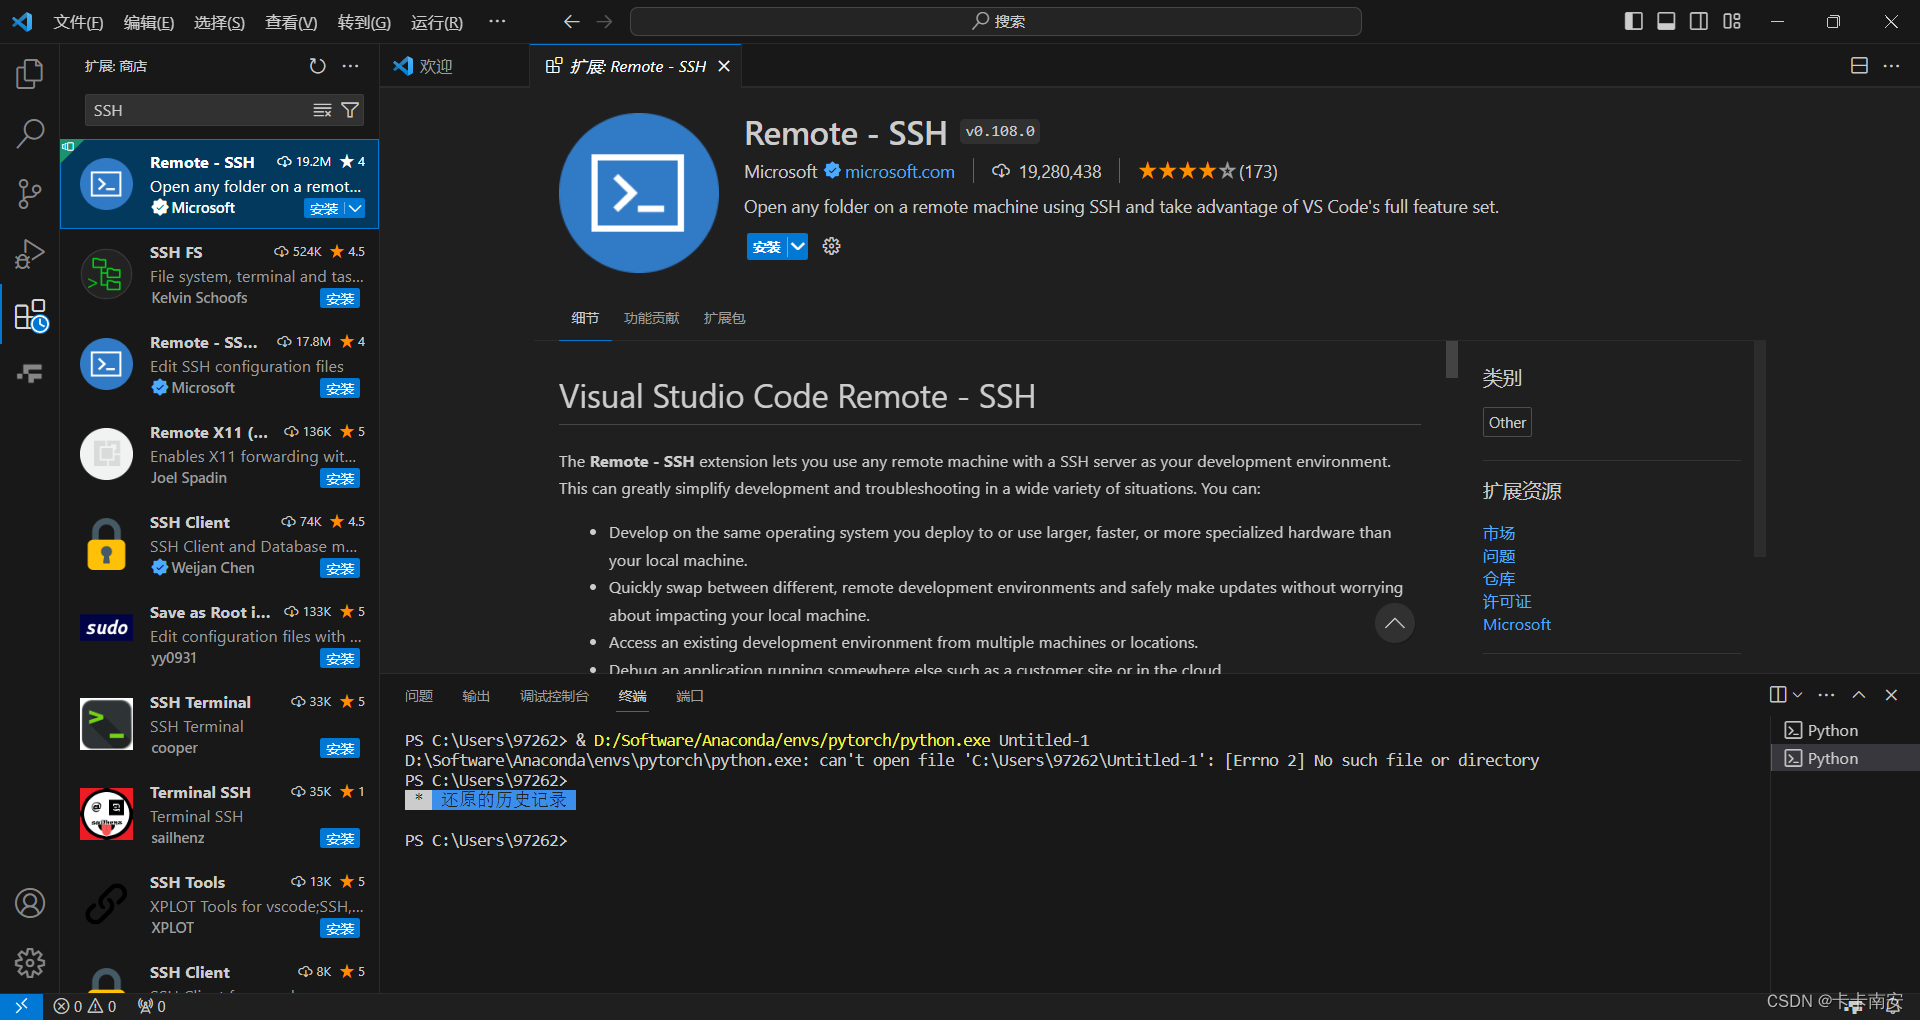
Task: Switch to 扩展包 tab
Action: [x=724, y=318]
